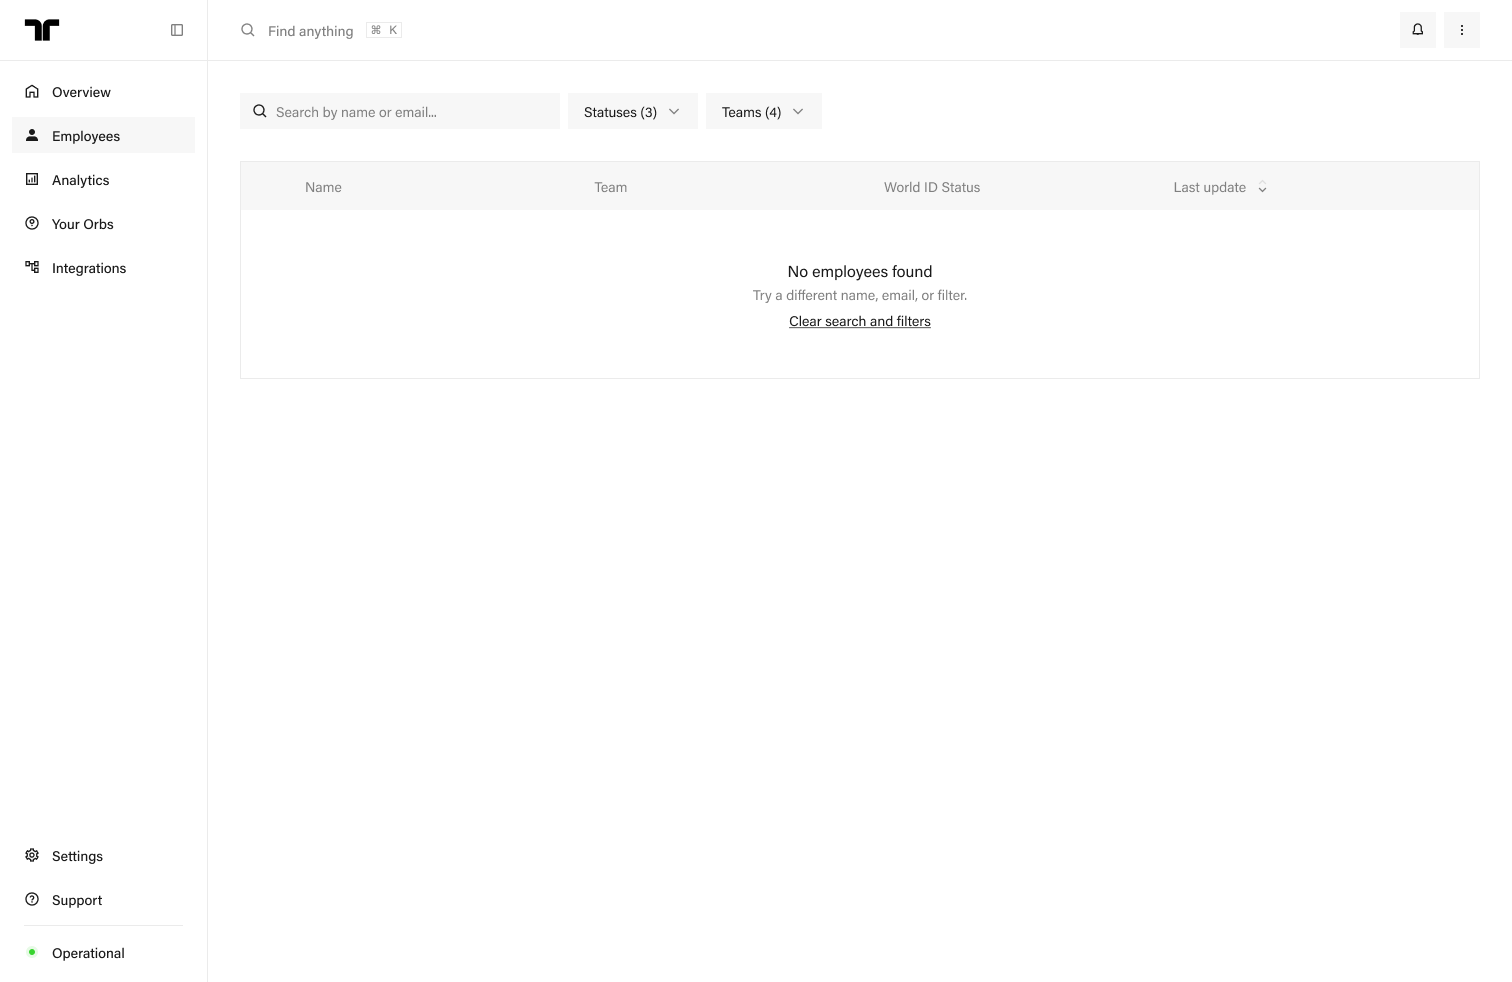This screenshot has height=982, width=1512.
Task: Open notifications bell icon
Action: coord(1418,30)
